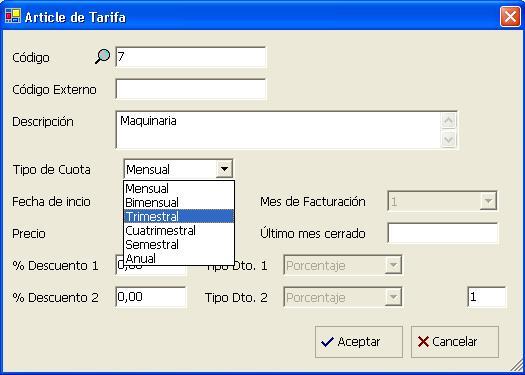525x375 pixels.
Task: Click the Cancelar button
Action: pos(455,342)
